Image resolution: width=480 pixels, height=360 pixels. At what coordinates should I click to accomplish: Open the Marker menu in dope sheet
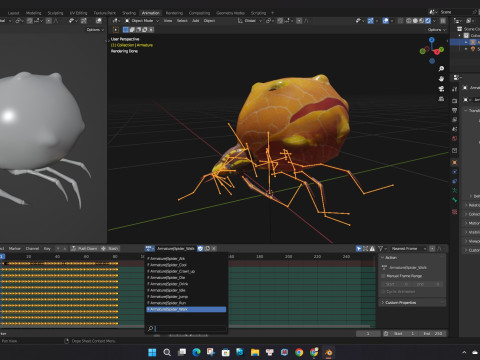(x=15, y=249)
